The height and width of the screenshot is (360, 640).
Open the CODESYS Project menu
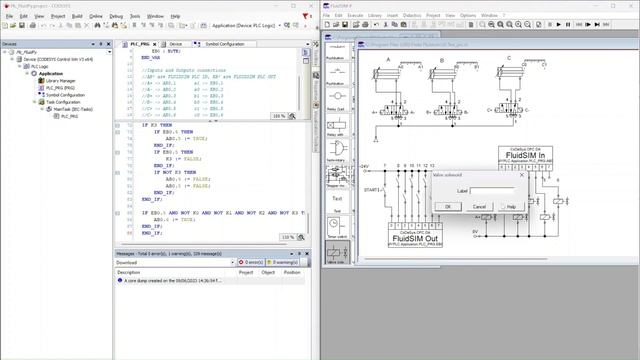[58, 16]
